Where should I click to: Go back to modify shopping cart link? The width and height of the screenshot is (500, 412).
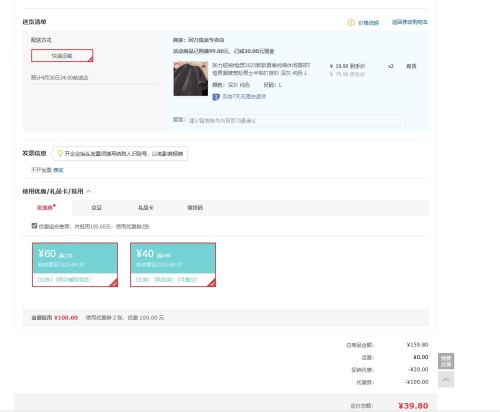(409, 22)
